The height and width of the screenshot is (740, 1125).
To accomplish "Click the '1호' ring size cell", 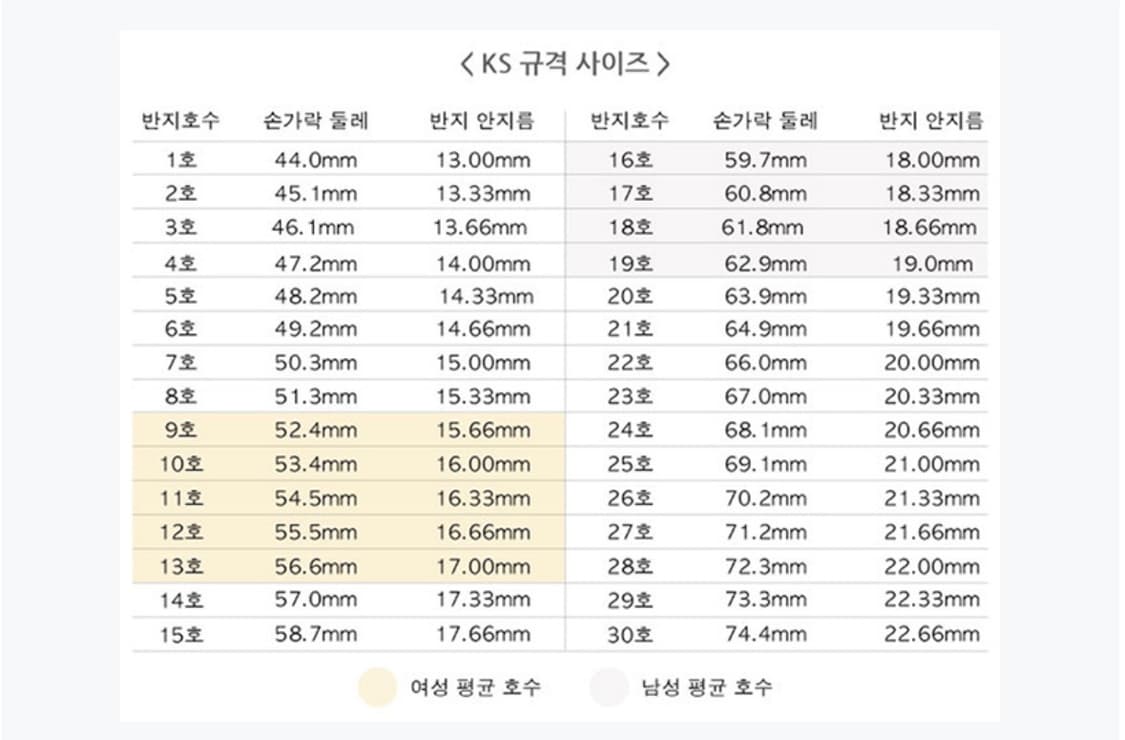I will [x=181, y=160].
